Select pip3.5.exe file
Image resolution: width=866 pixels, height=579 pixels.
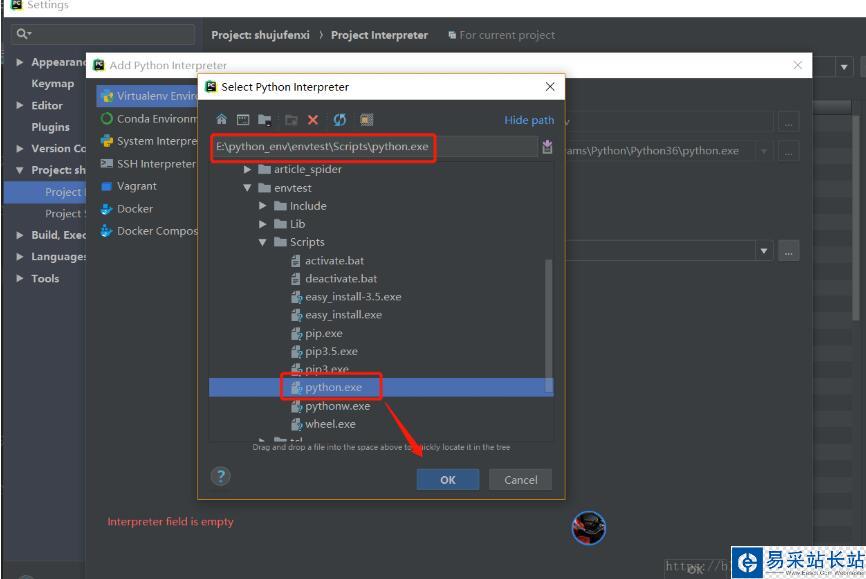[324, 352]
